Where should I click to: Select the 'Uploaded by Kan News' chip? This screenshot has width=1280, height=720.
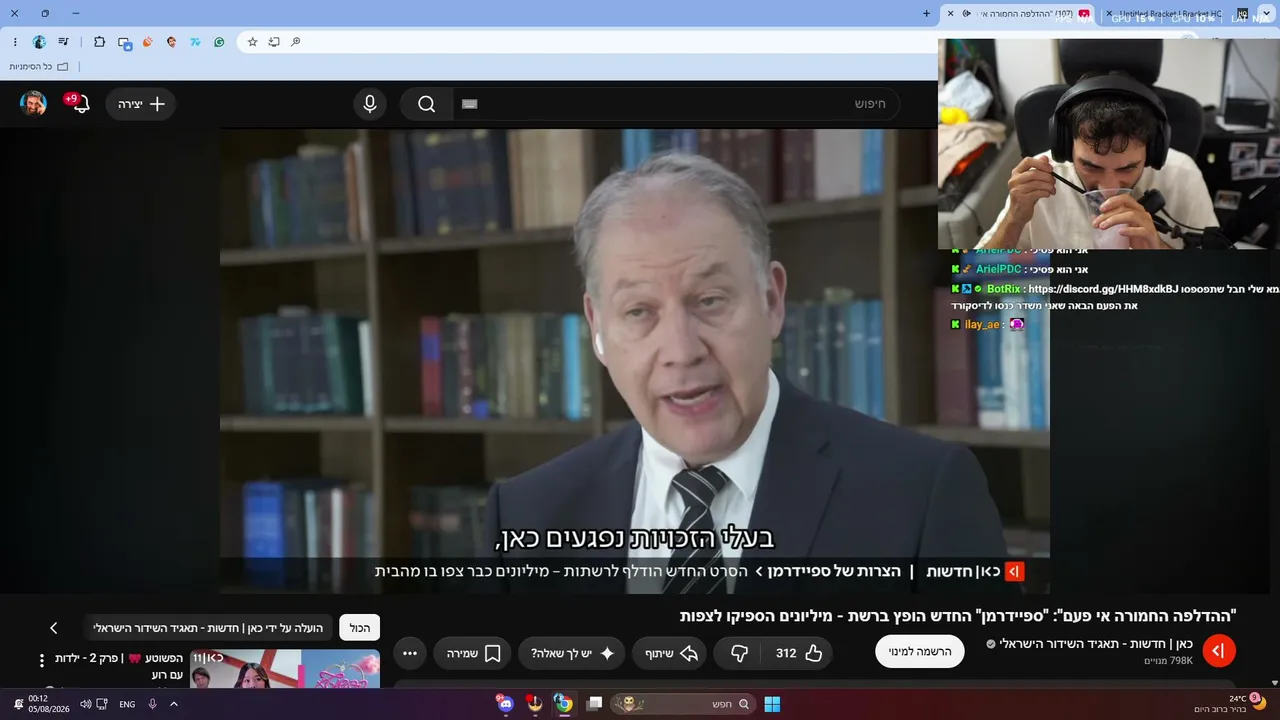208,628
